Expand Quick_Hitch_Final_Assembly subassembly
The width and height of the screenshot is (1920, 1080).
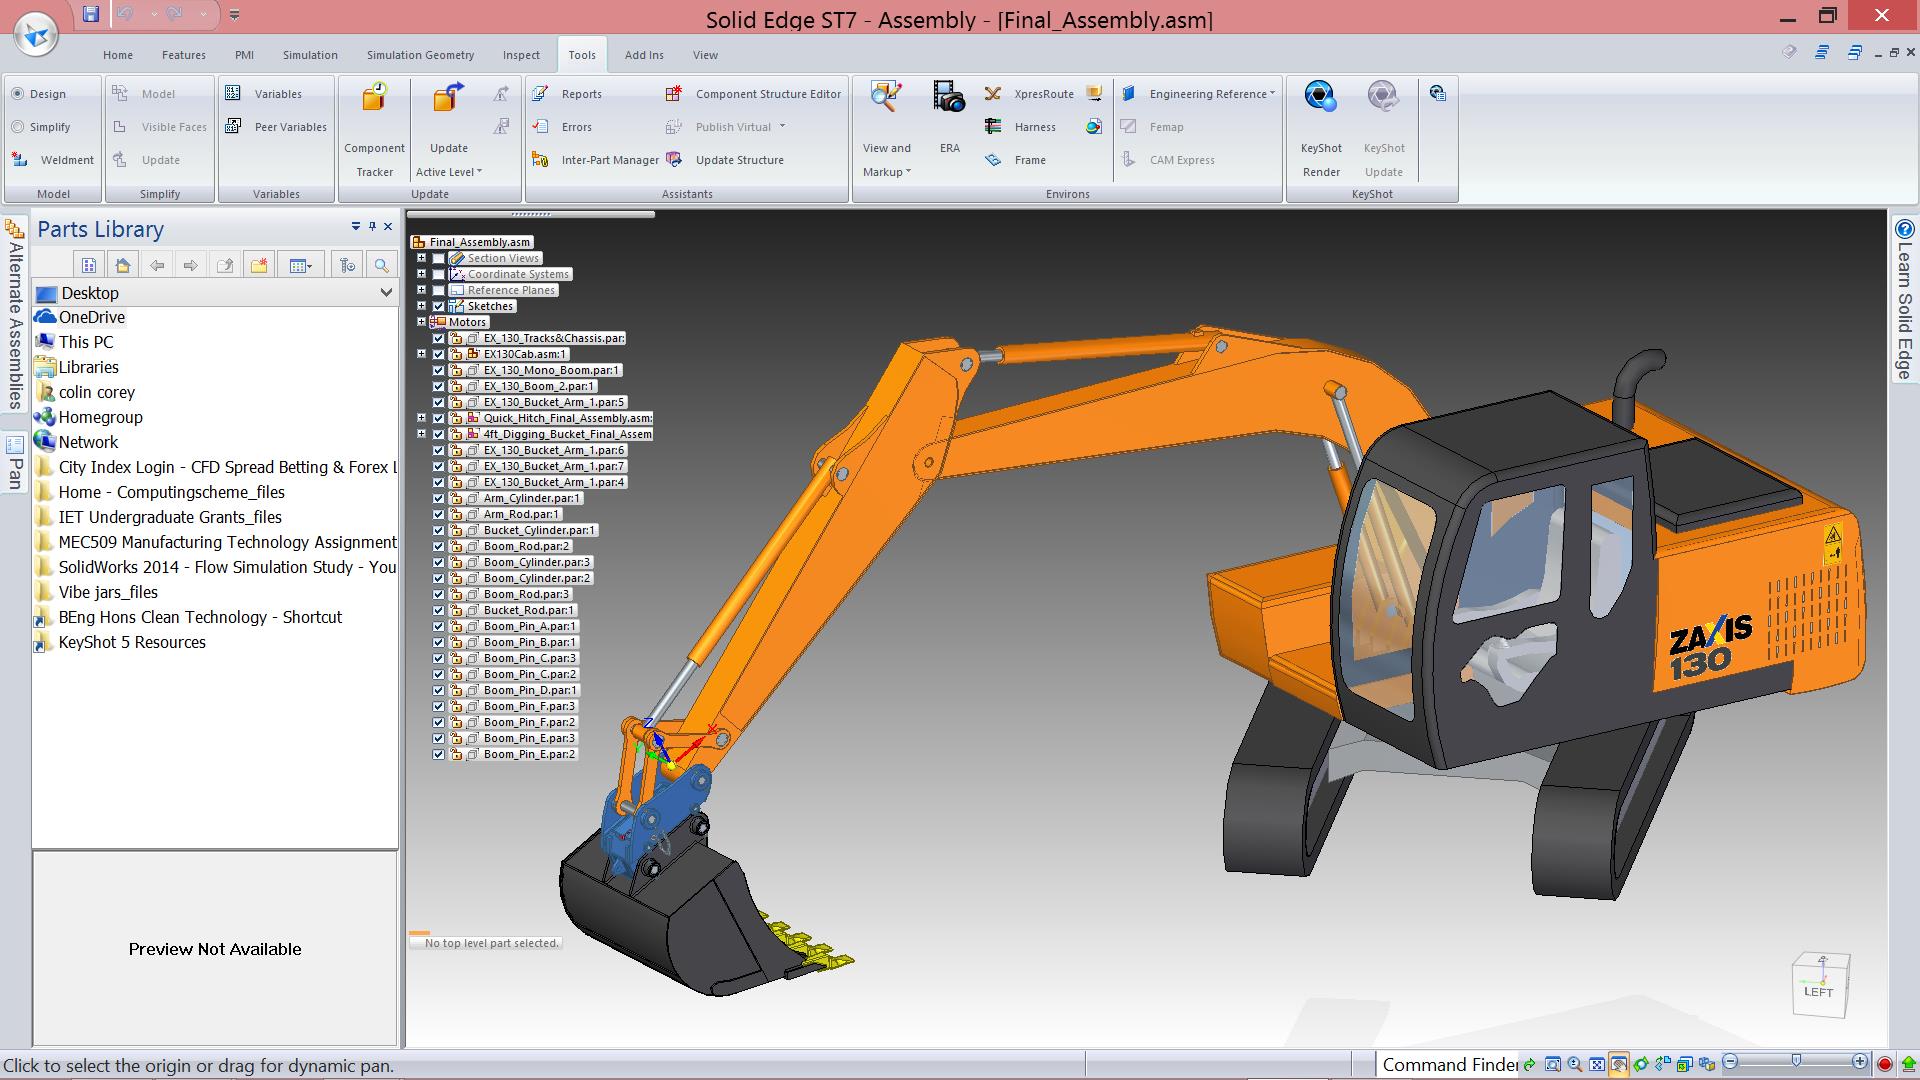pos(421,418)
